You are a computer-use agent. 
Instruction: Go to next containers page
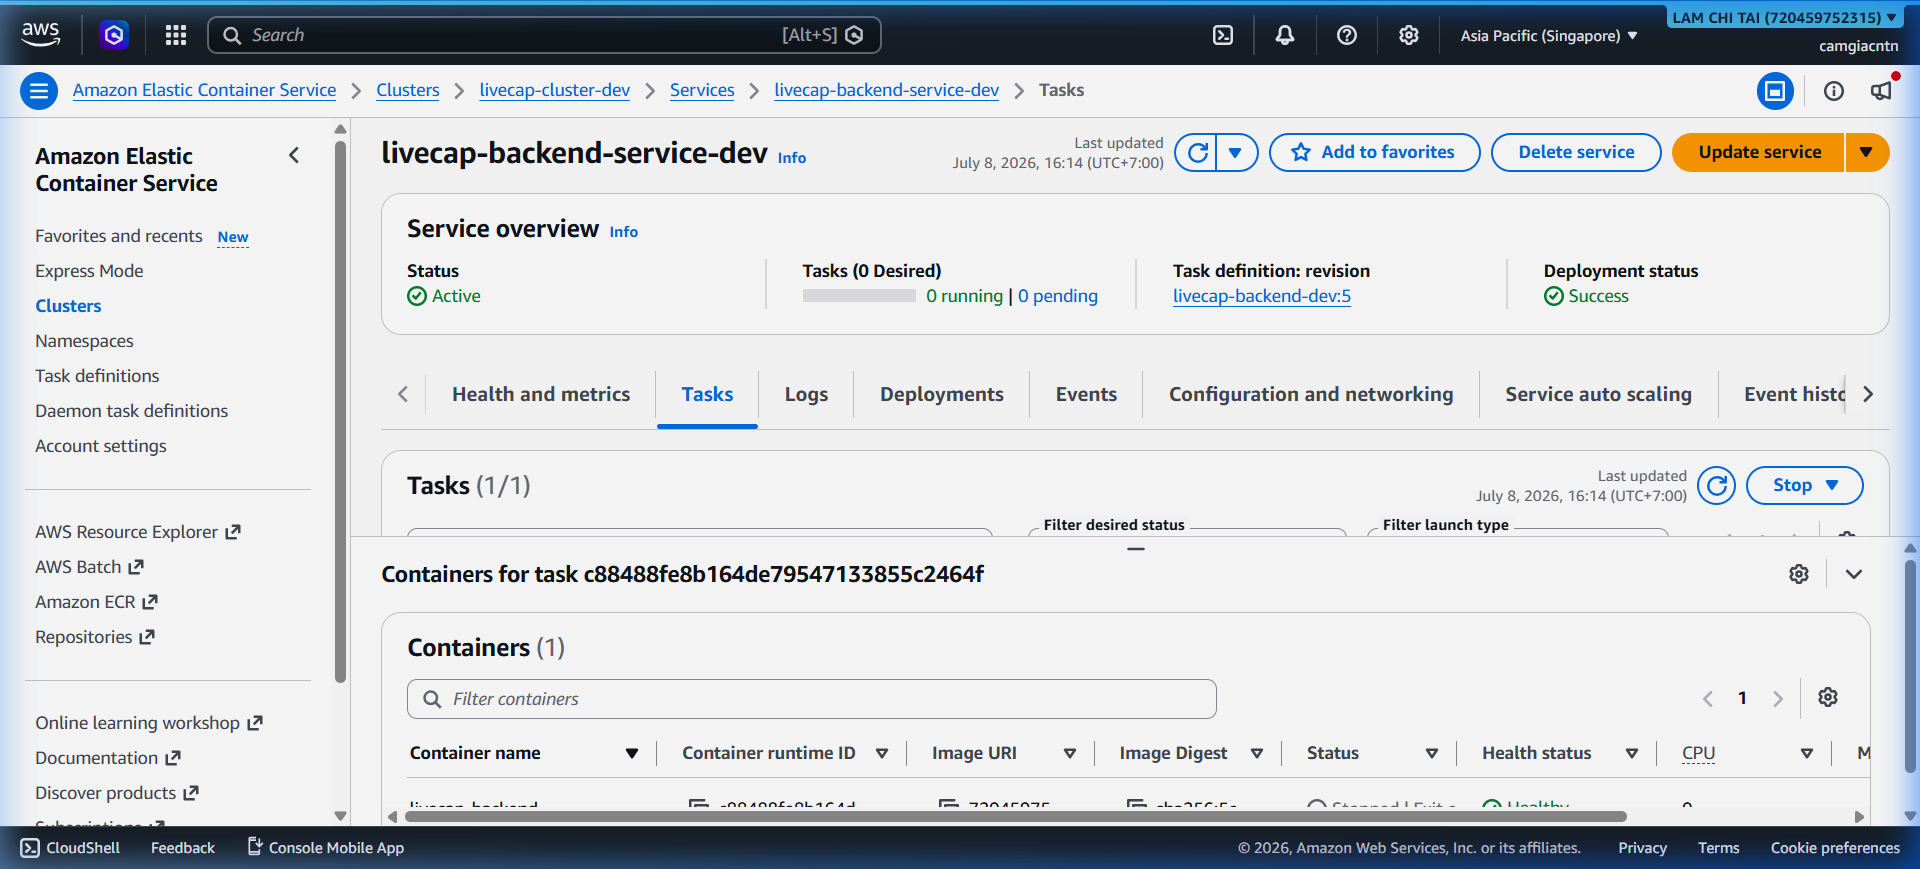(x=1778, y=699)
